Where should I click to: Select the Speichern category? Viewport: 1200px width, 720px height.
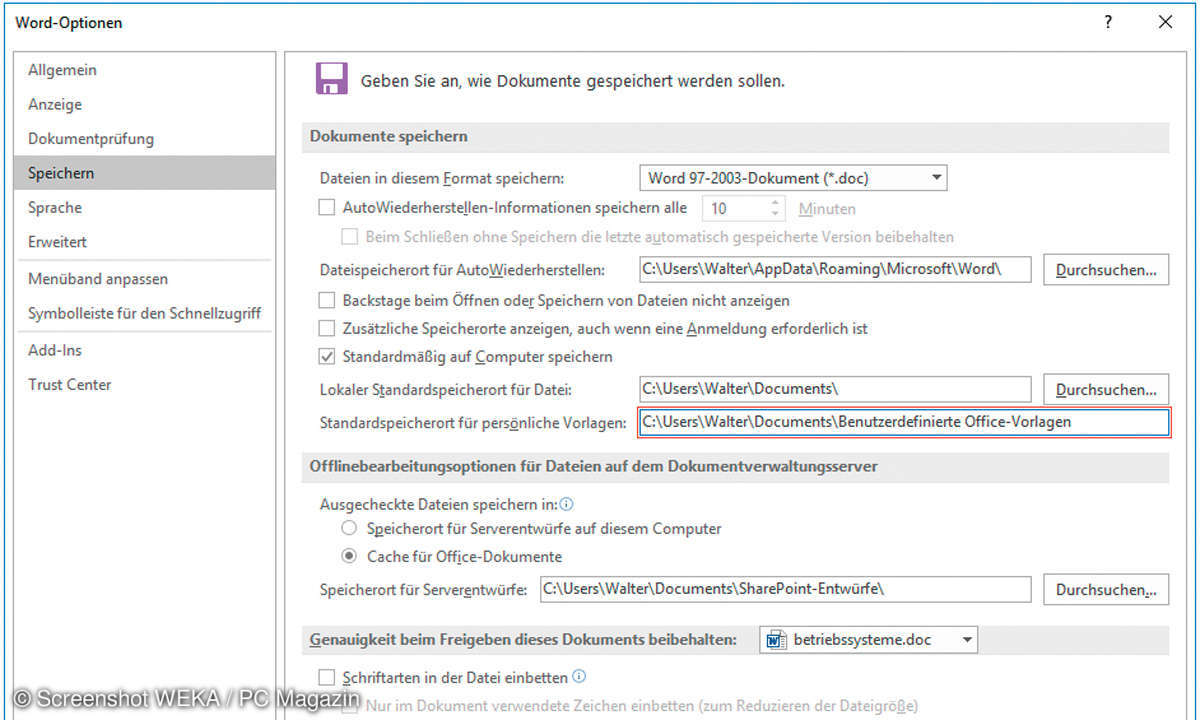[x=145, y=173]
